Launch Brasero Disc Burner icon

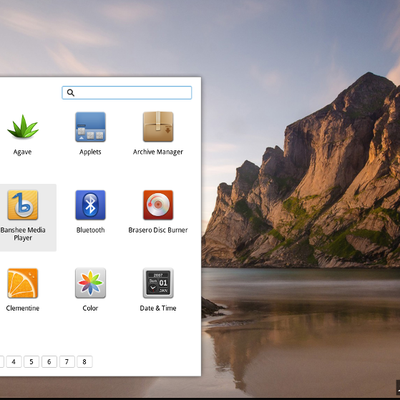pyautogui.click(x=158, y=205)
